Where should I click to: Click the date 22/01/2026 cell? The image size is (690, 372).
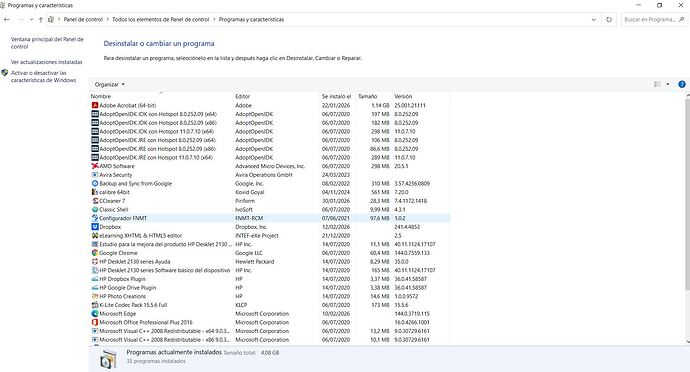tap(336, 105)
